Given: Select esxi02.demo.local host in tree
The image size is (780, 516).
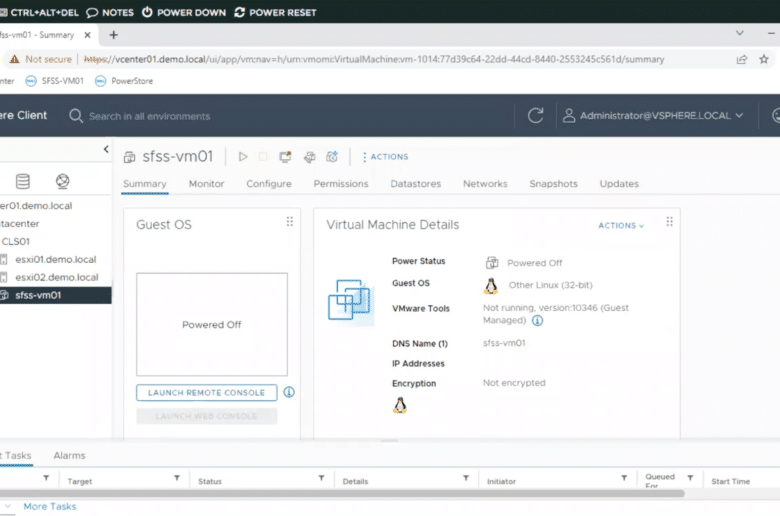Looking at the screenshot, I should 56,277.
